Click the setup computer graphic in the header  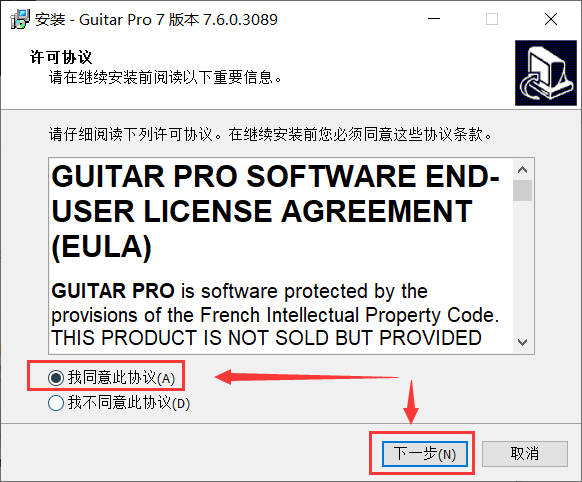546,73
